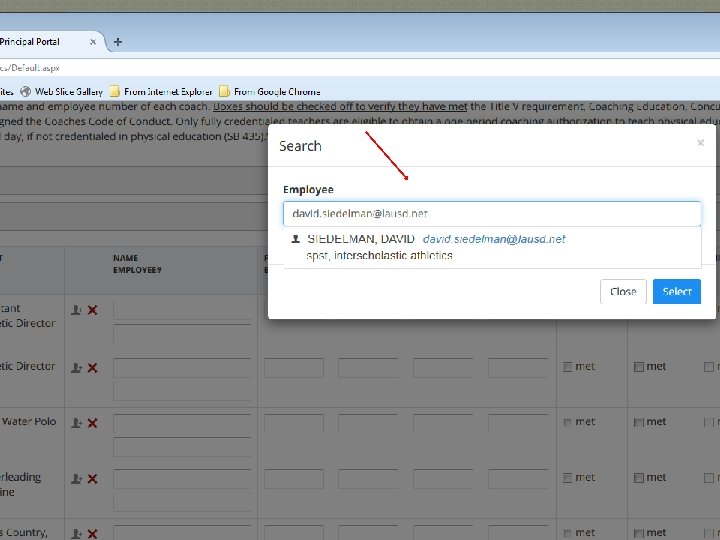Click the Employee search input field
This screenshot has width=720, height=540.
(x=492, y=214)
